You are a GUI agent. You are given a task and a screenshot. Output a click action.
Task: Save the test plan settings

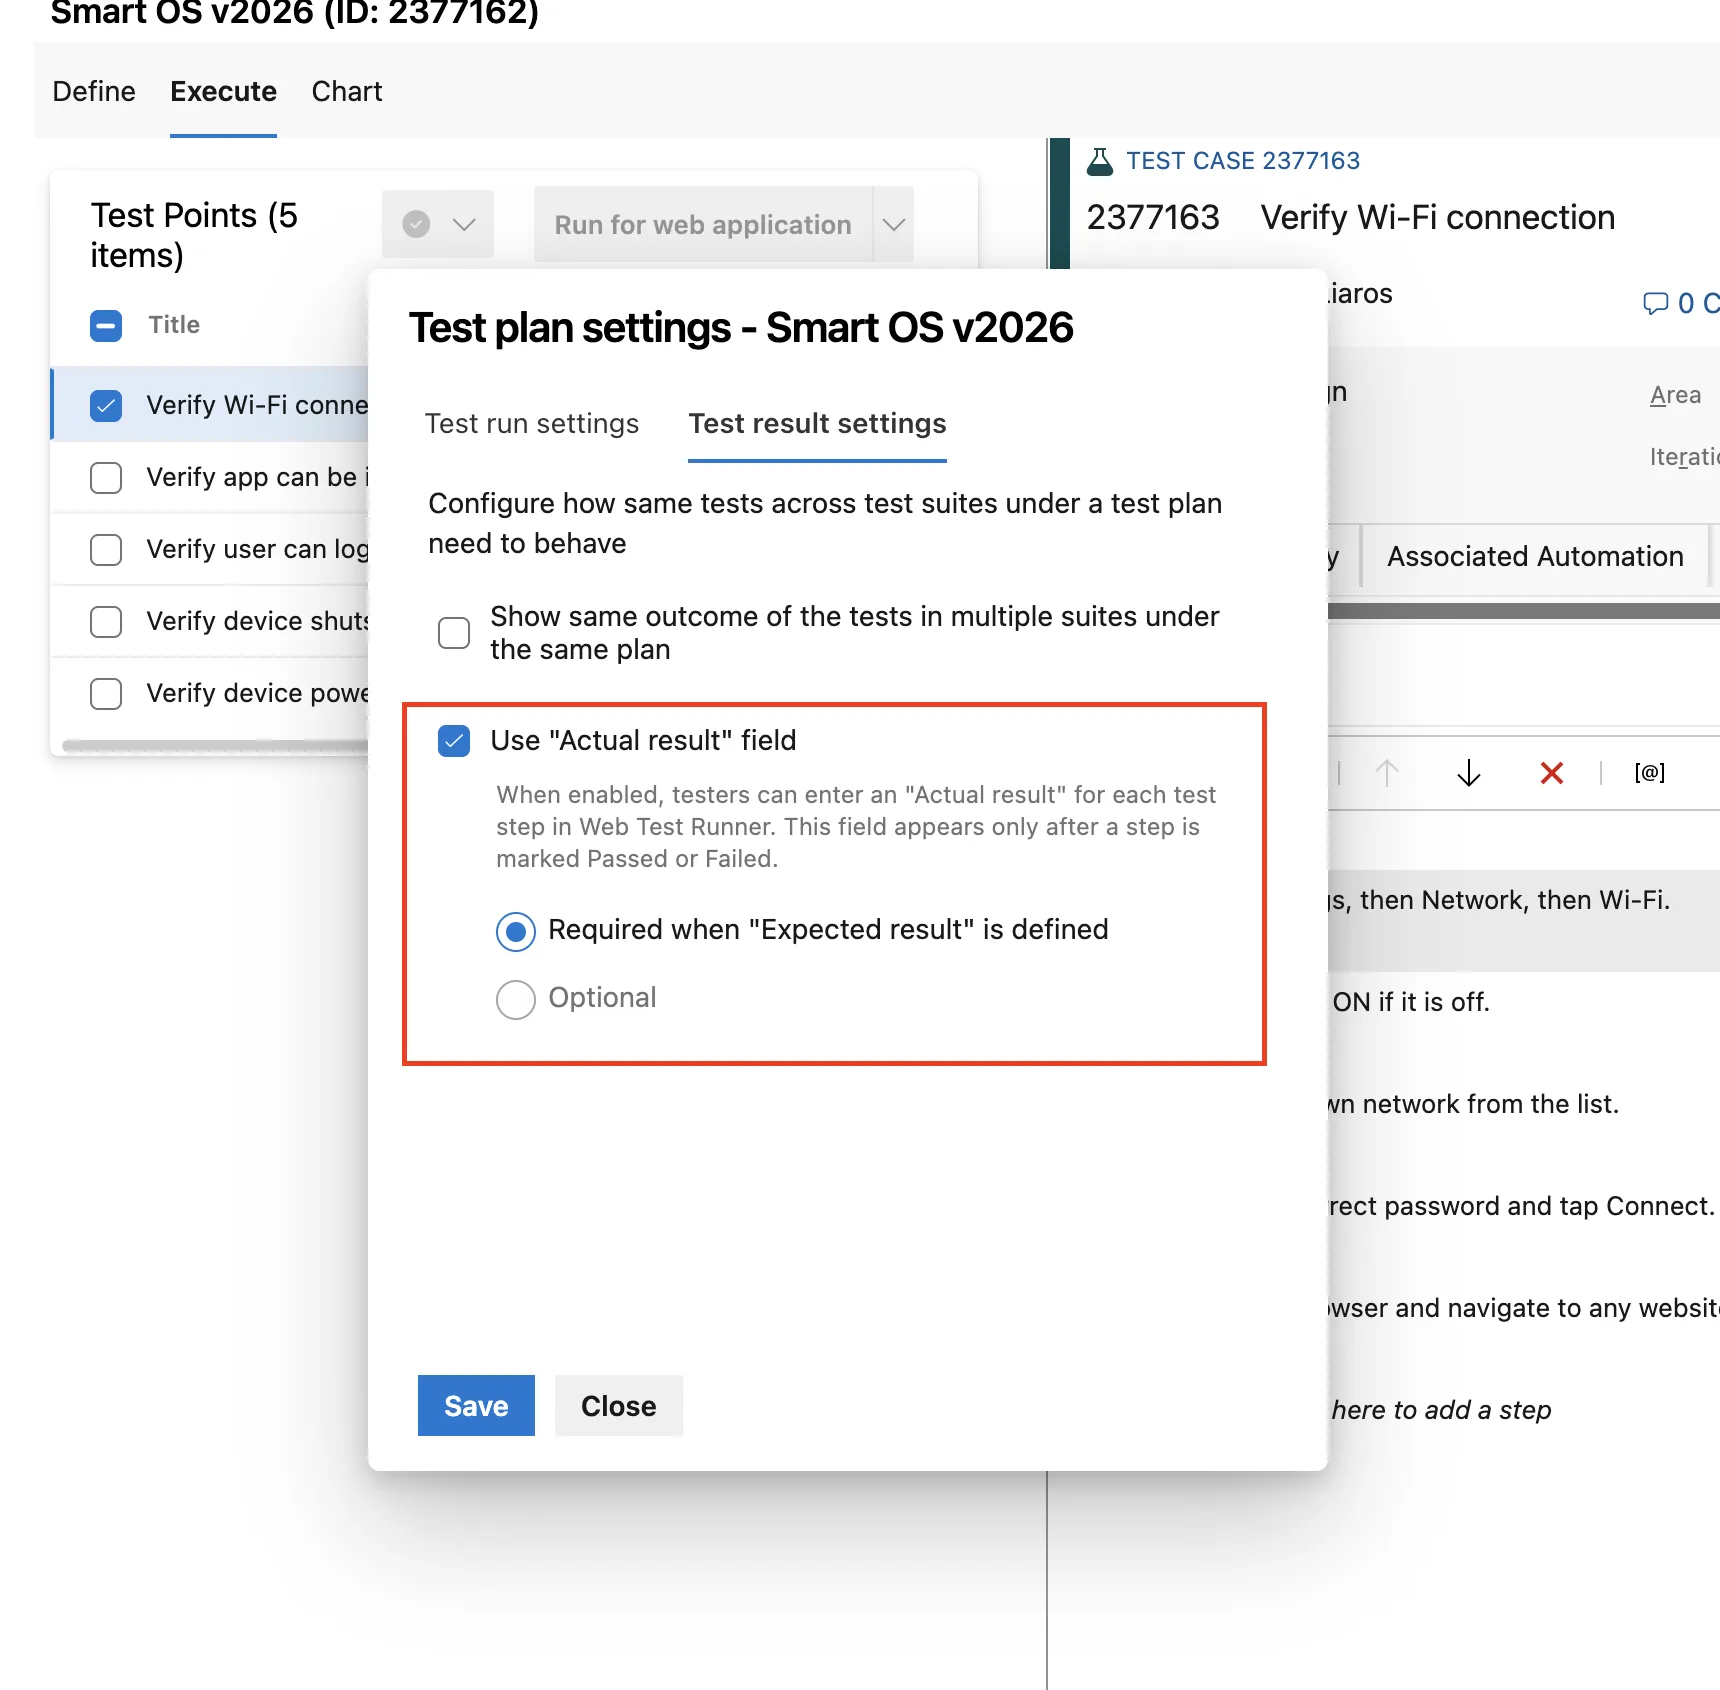coord(476,1406)
